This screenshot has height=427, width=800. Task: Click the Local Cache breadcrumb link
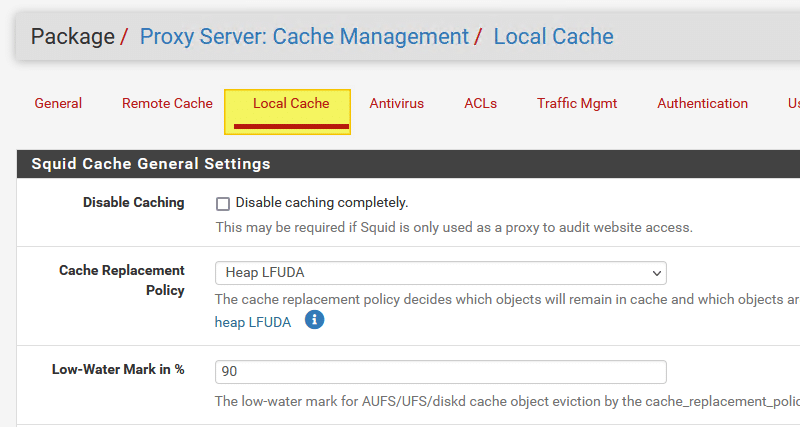coord(553,37)
